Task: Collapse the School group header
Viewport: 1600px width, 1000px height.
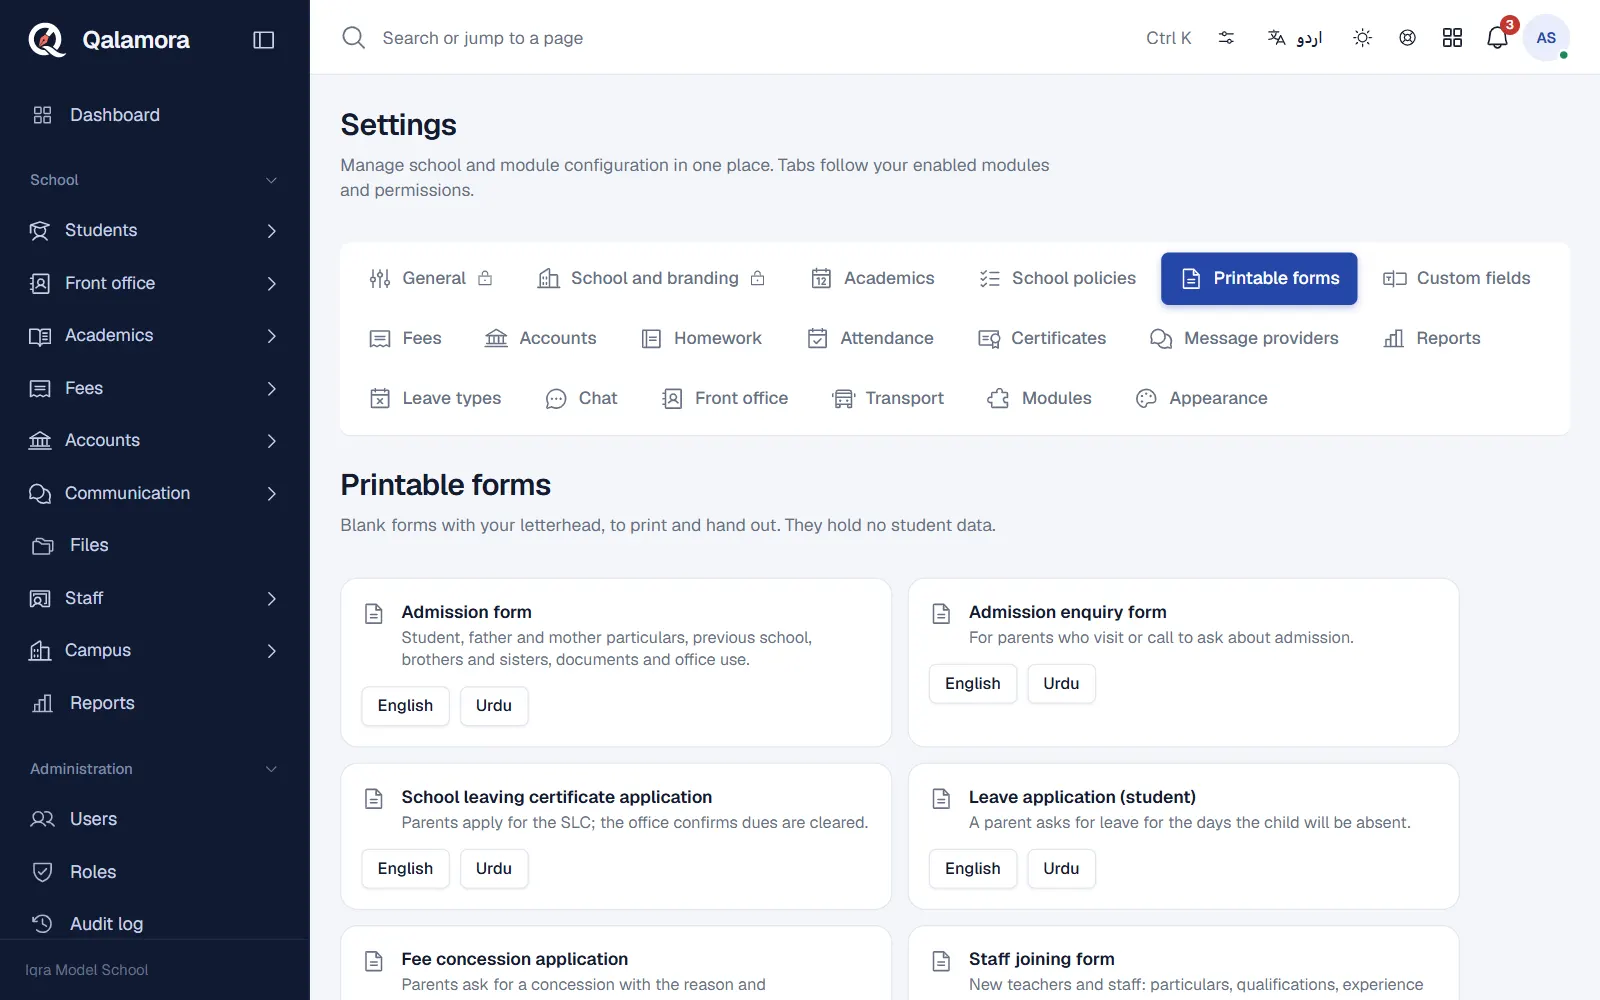Action: coord(155,180)
